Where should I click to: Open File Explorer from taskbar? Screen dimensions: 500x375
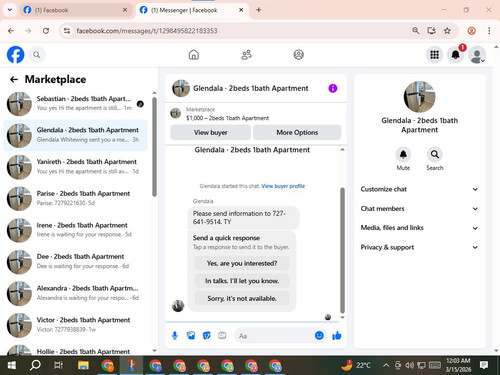coord(83,365)
